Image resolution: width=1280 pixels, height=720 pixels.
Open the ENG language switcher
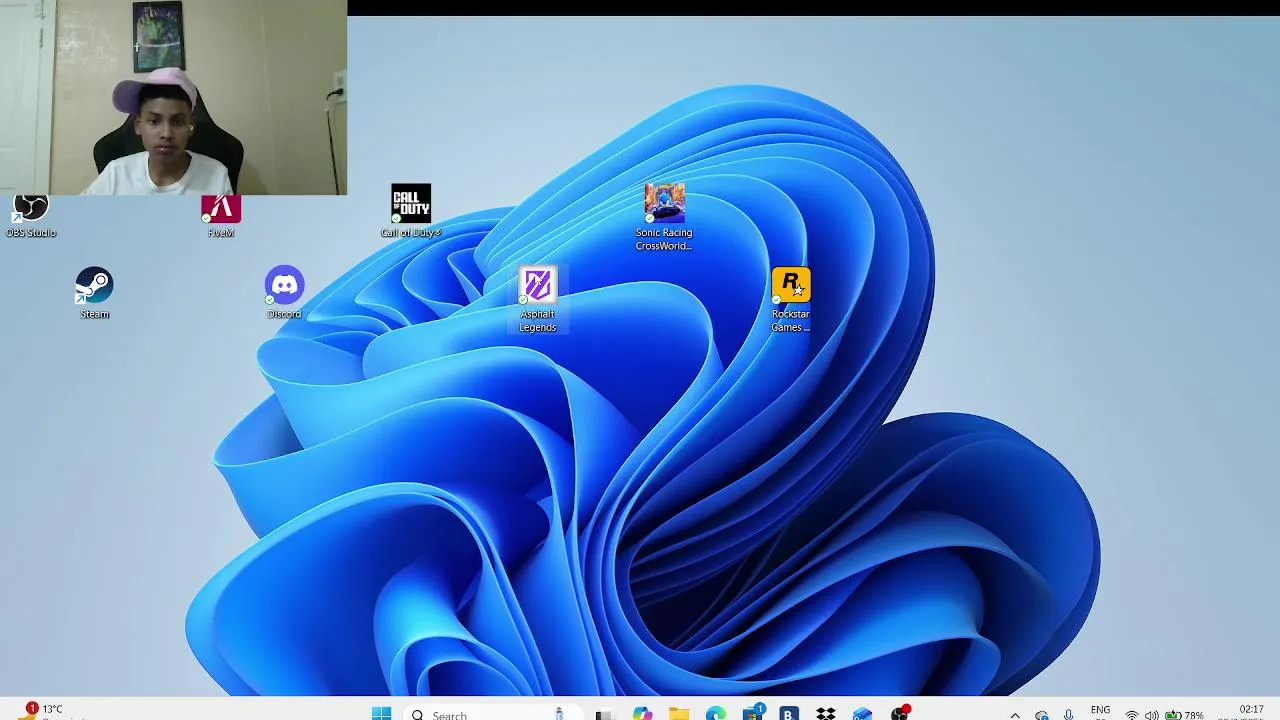(1100, 712)
